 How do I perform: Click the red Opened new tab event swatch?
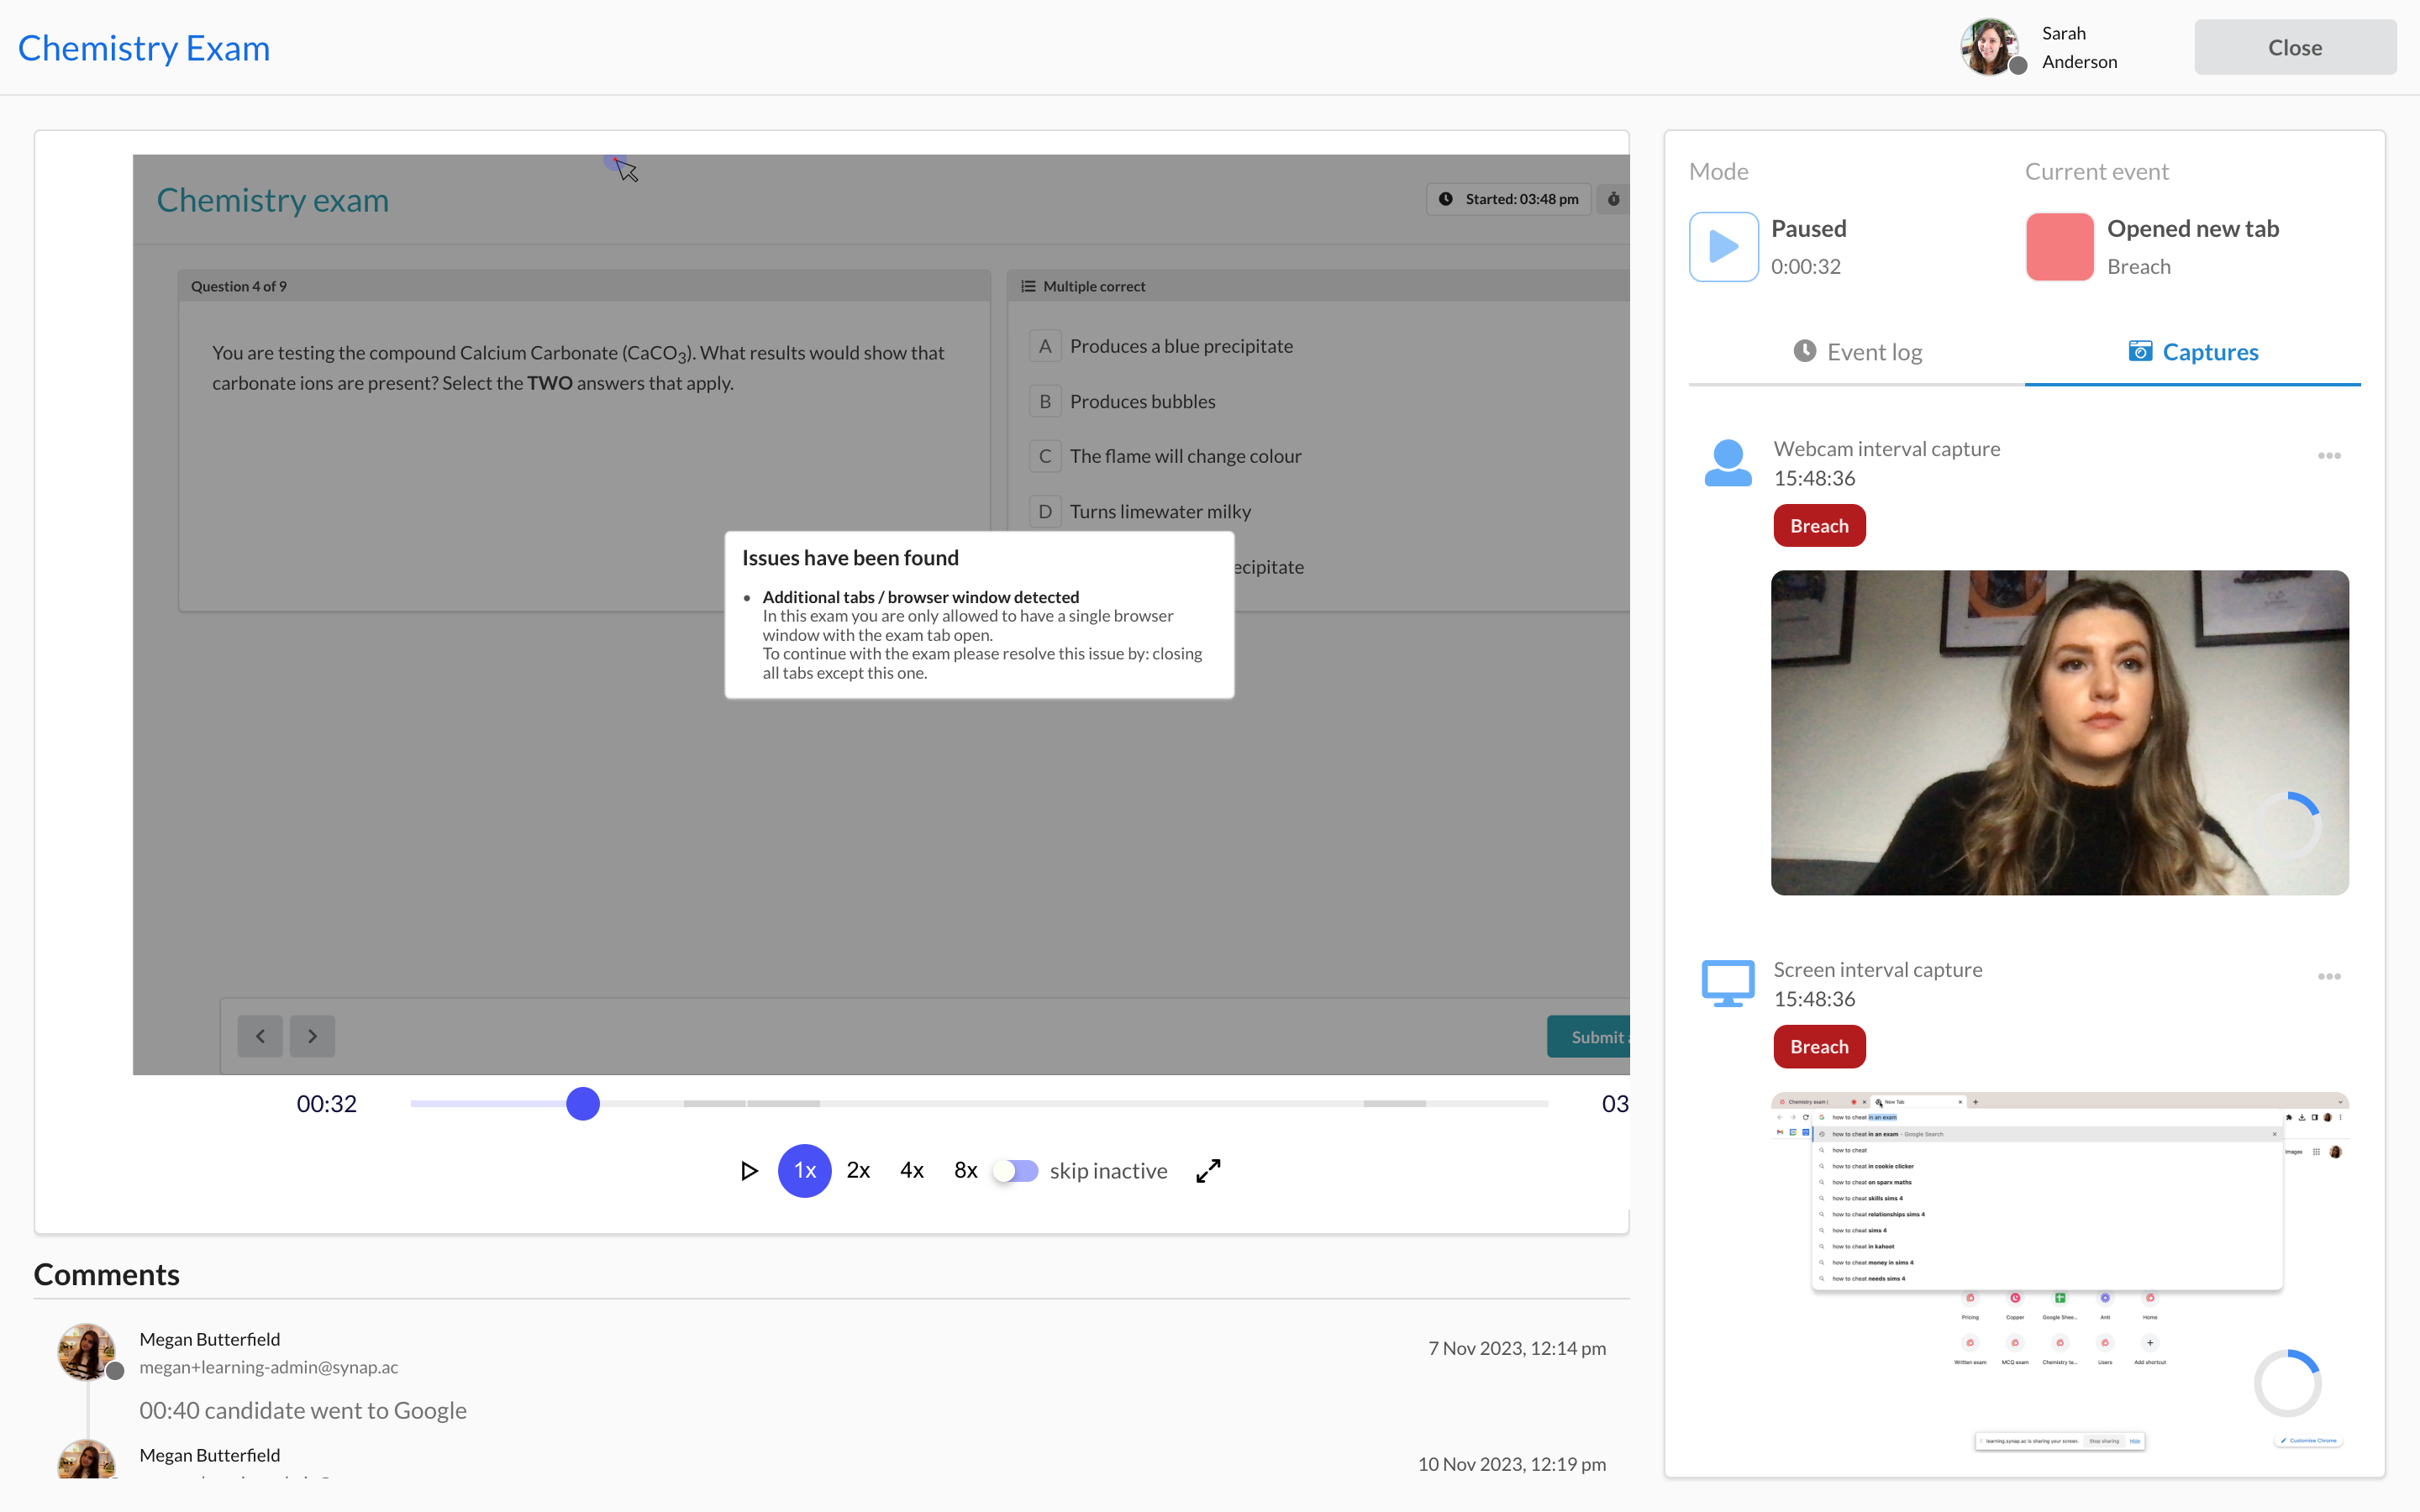click(2059, 246)
